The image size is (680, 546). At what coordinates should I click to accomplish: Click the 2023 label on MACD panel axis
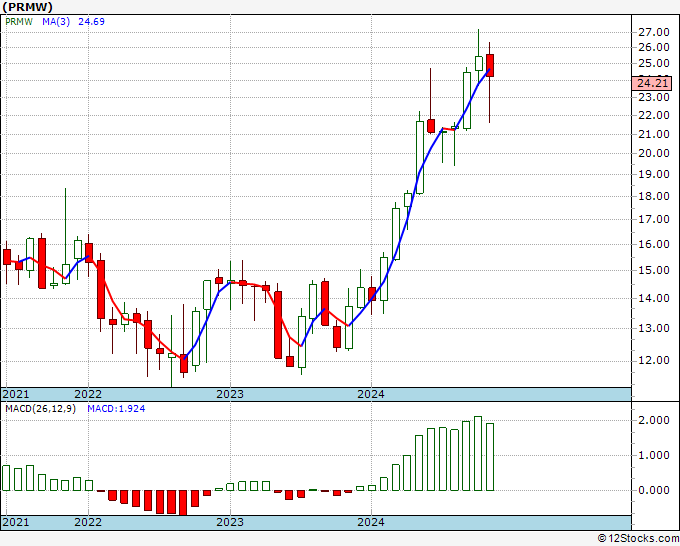pyautogui.click(x=230, y=522)
